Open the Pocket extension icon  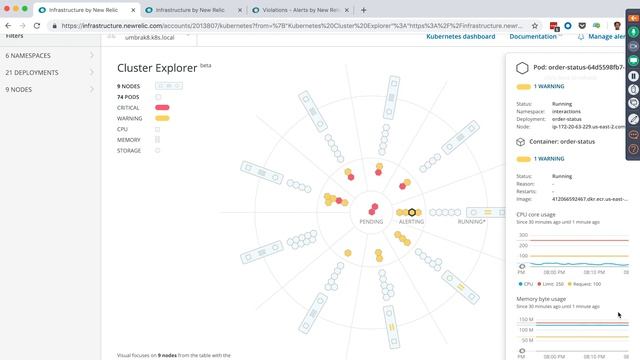click(x=582, y=26)
